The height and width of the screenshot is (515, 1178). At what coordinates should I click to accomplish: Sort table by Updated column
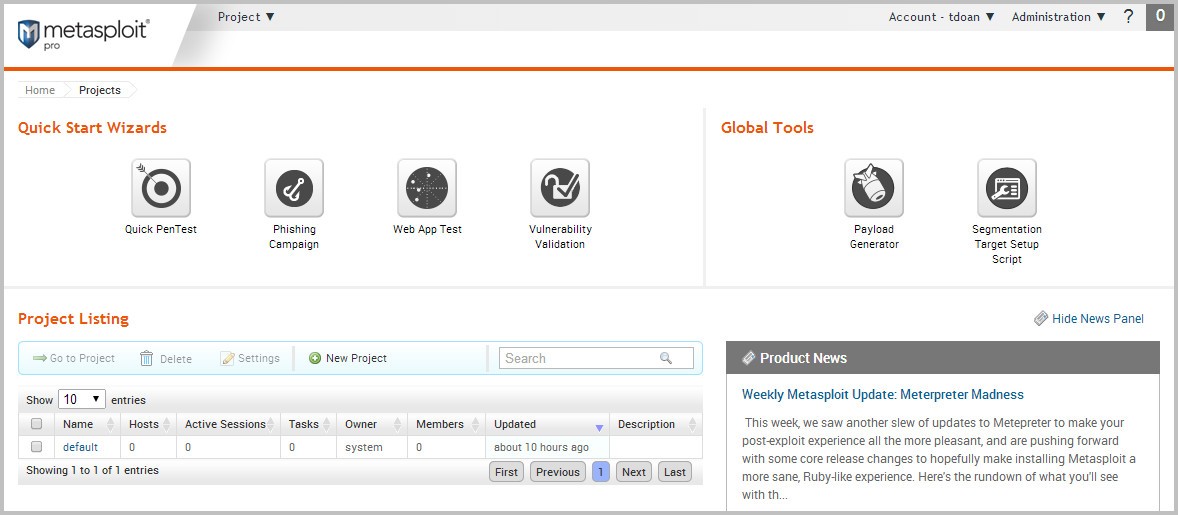[548, 424]
